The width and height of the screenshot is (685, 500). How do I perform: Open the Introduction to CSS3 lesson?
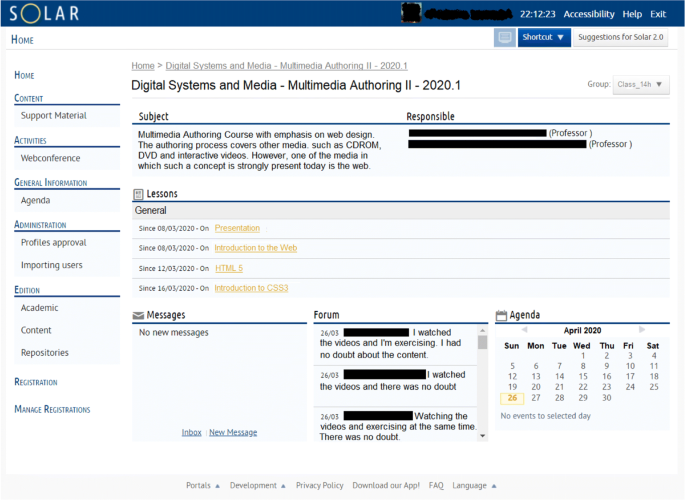pyautogui.click(x=251, y=288)
